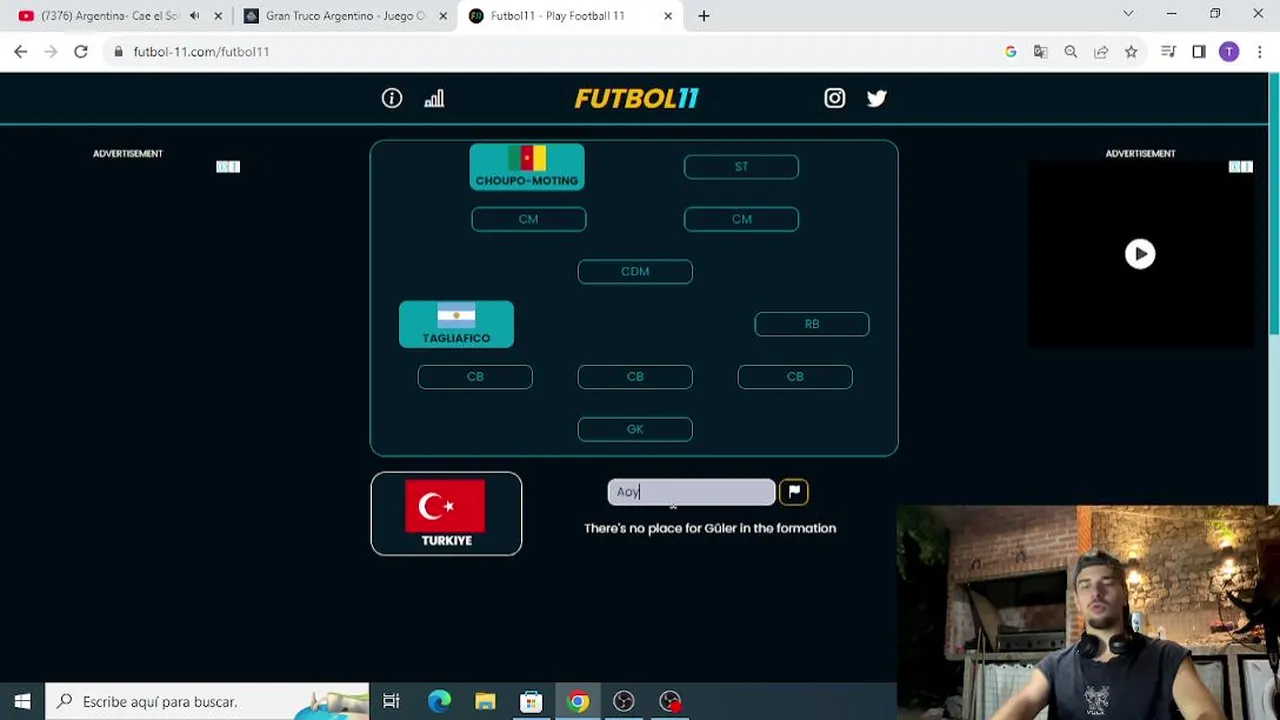Click the Chrome taskbar icon
The width and height of the screenshot is (1280, 720).
[x=578, y=702]
